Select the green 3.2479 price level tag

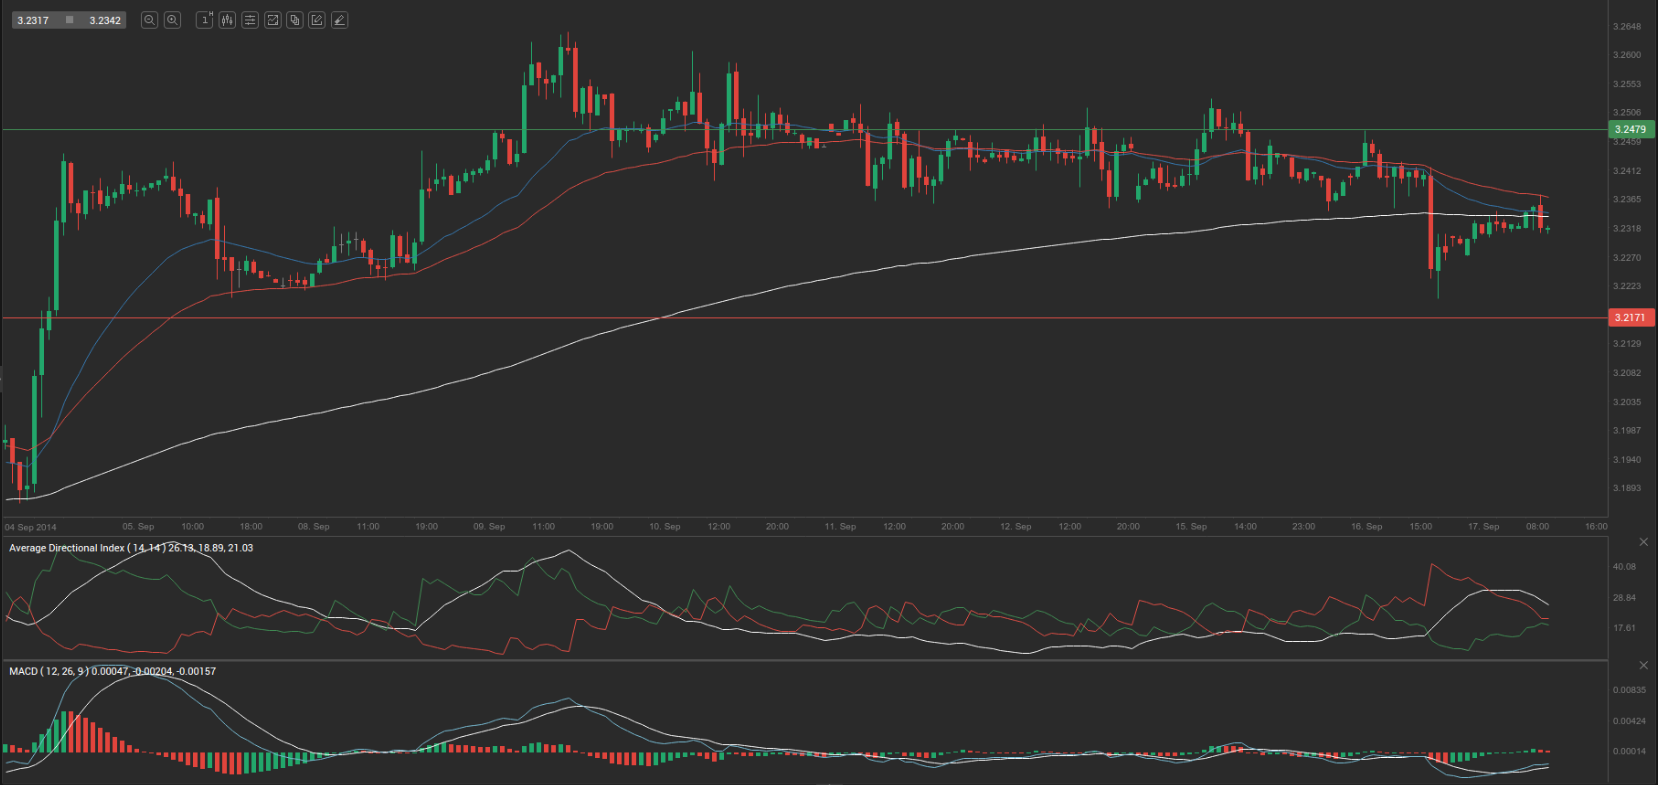(1630, 129)
